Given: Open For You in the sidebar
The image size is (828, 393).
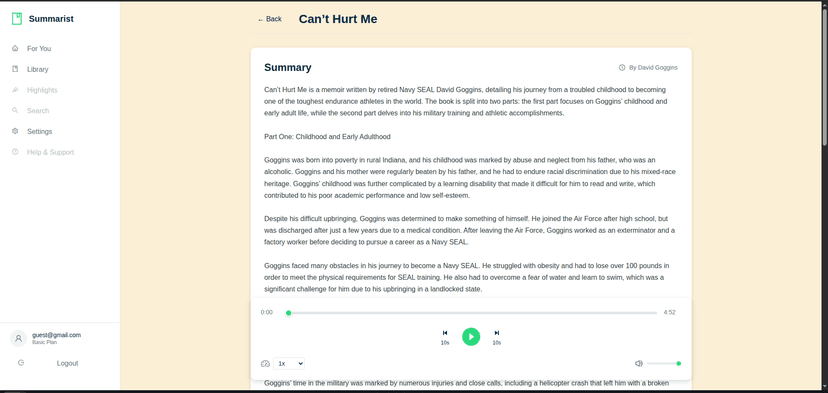Looking at the screenshot, I should pos(39,49).
